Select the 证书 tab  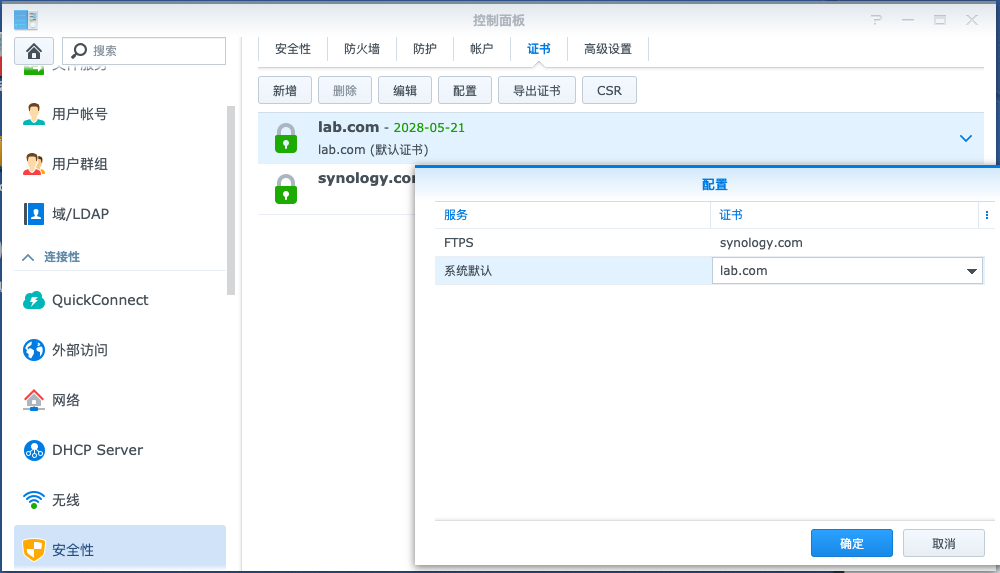[539, 49]
